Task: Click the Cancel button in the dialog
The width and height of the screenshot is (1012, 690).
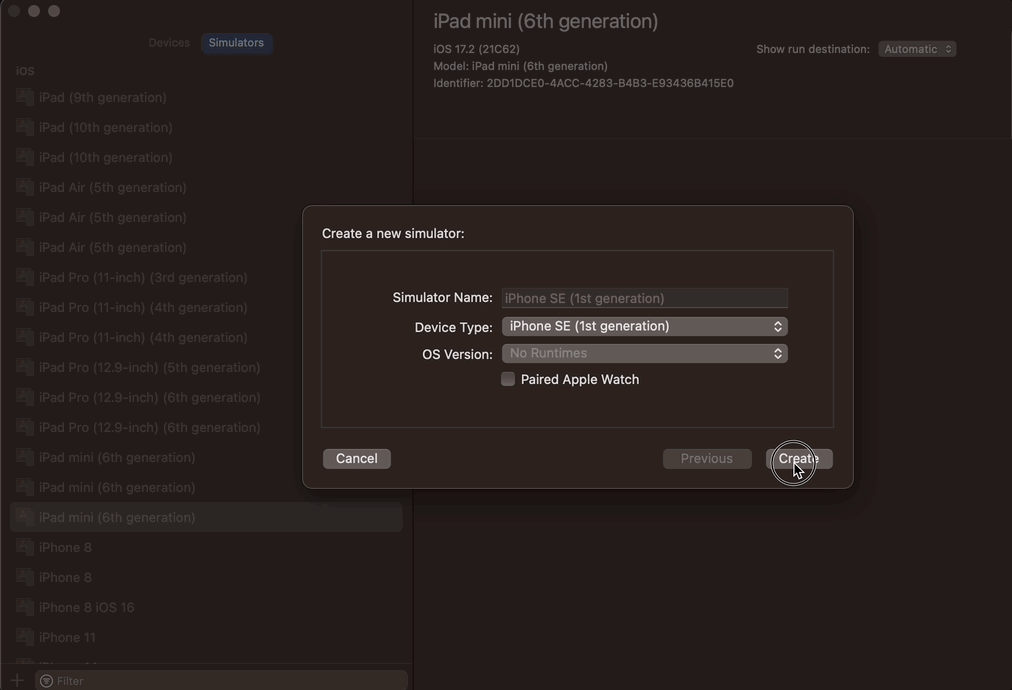Action: tap(356, 458)
